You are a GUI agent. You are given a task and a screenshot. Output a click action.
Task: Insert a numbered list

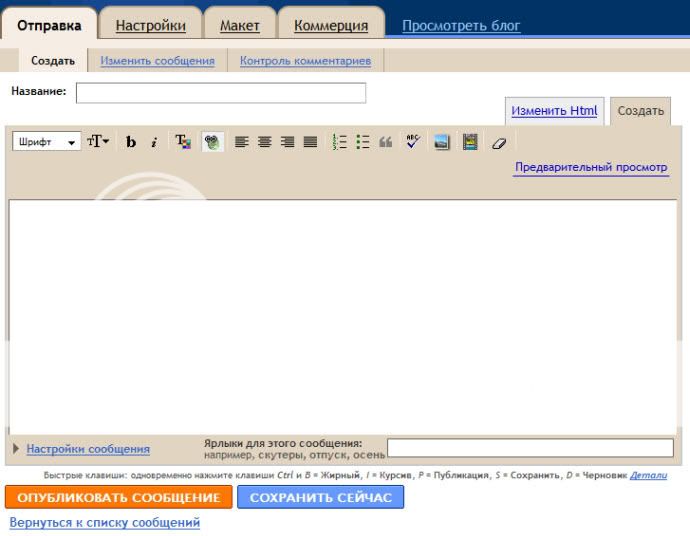click(338, 143)
